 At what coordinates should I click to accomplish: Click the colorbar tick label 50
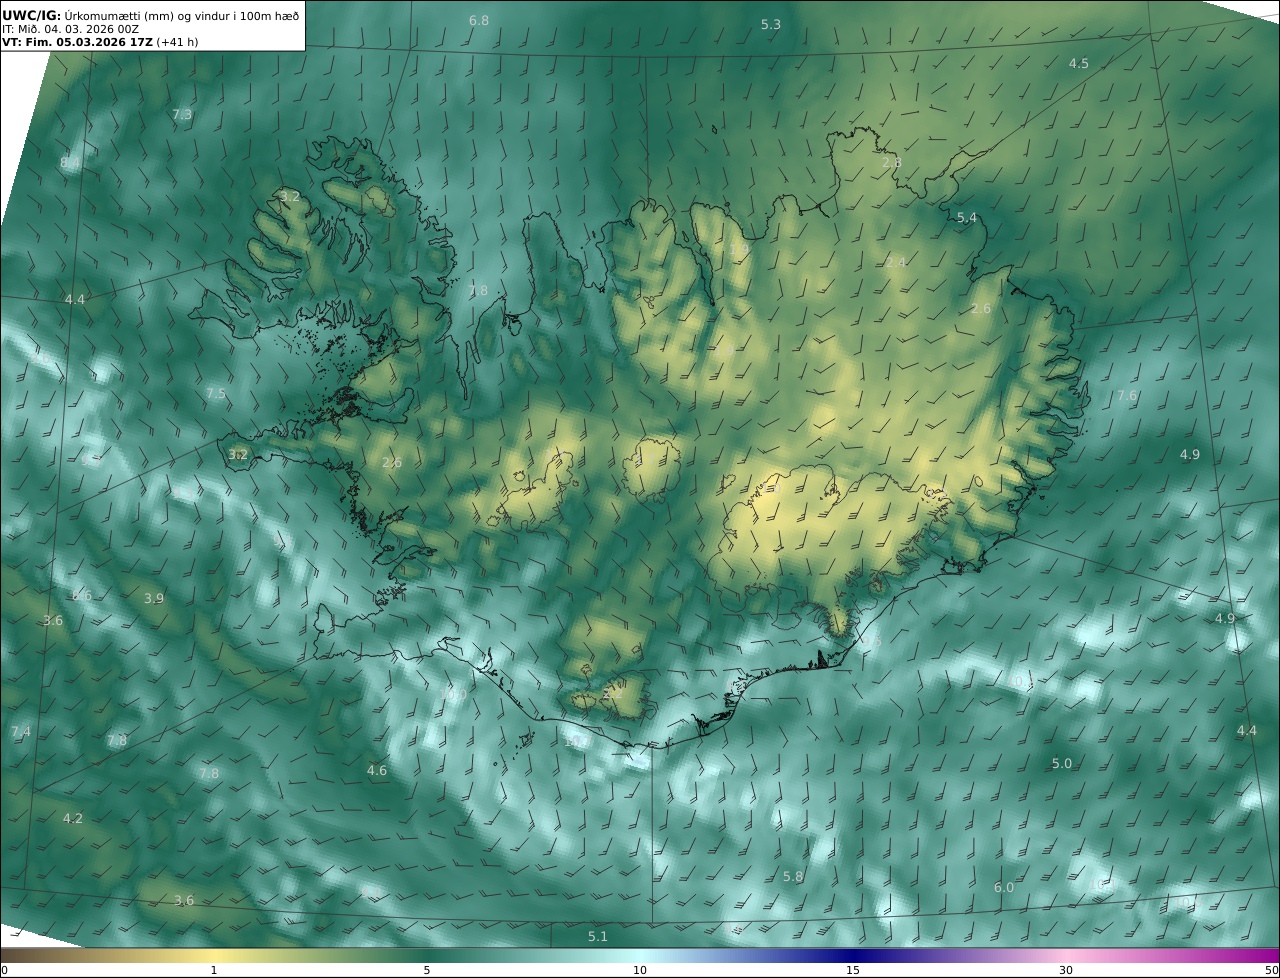[x=1272, y=970]
